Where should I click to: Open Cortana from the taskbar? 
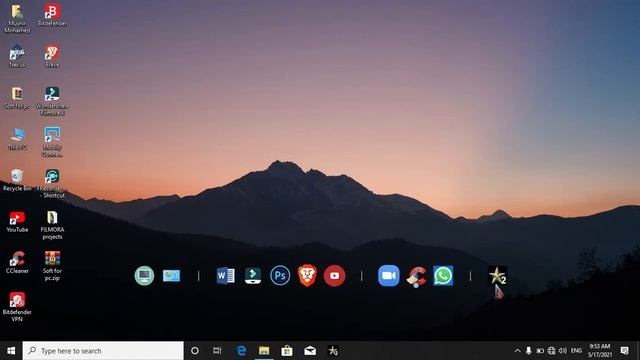[x=195, y=351]
